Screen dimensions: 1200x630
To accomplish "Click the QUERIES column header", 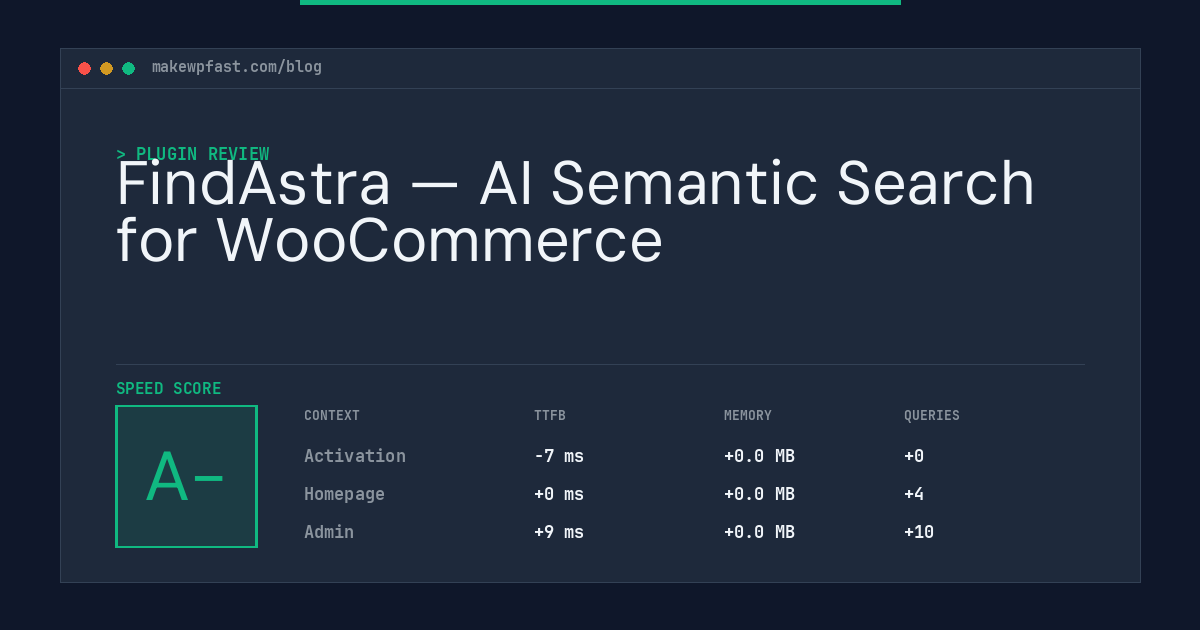I will (932, 416).
